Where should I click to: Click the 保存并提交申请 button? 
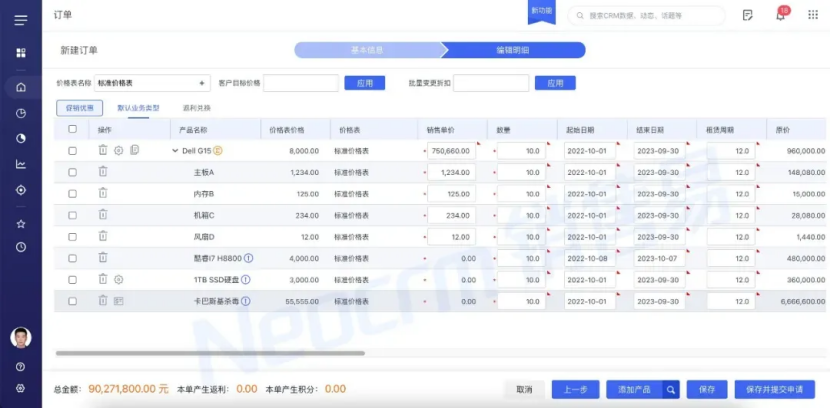point(774,389)
